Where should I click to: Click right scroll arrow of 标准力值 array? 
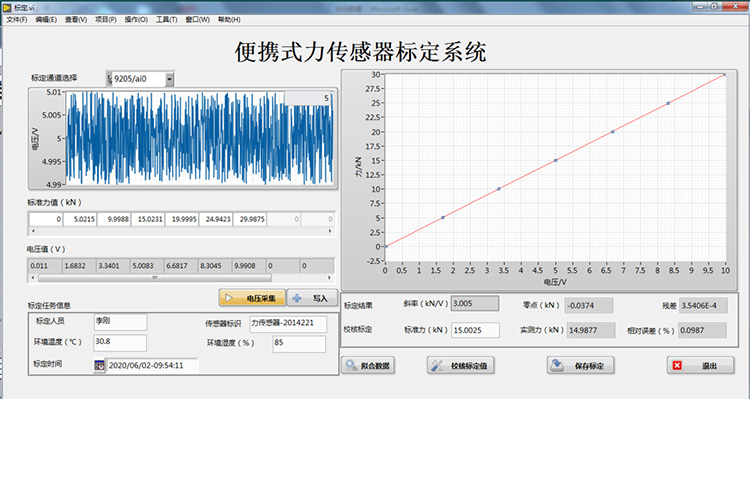click(329, 231)
